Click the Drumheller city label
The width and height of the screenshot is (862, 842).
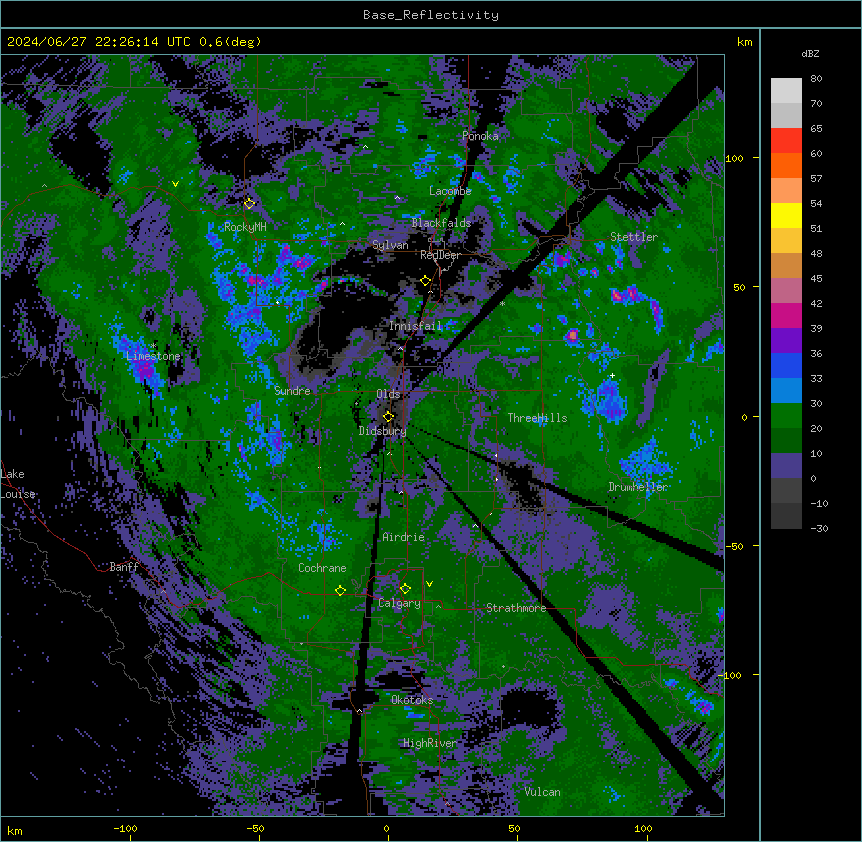(x=638, y=487)
